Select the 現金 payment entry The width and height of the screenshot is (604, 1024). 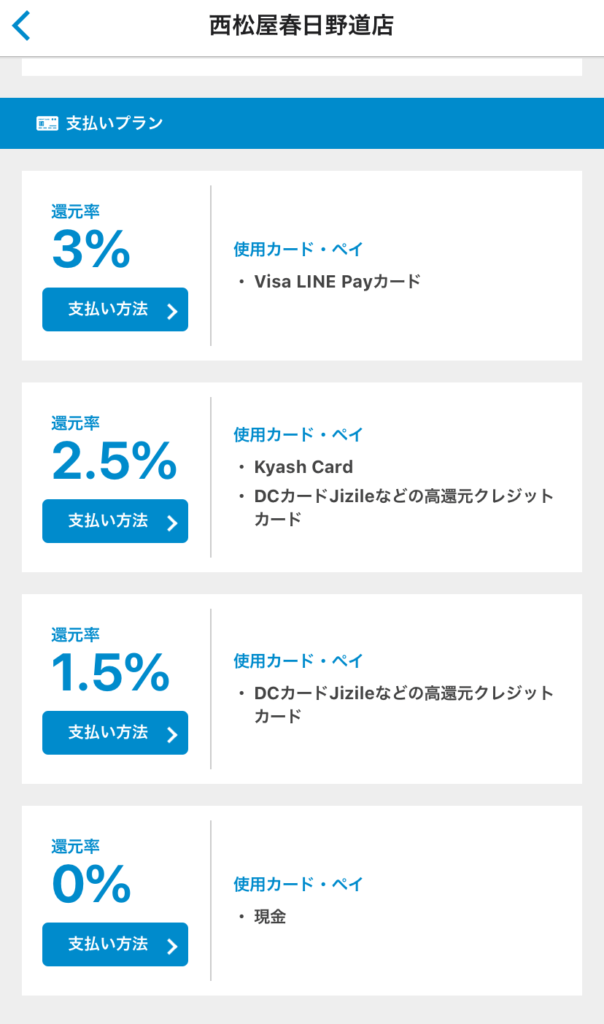[x=270, y=916]
